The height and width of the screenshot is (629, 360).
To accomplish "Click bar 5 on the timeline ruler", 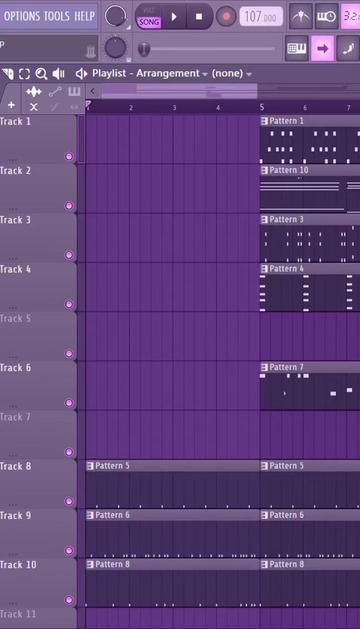I will pos(262,107).
